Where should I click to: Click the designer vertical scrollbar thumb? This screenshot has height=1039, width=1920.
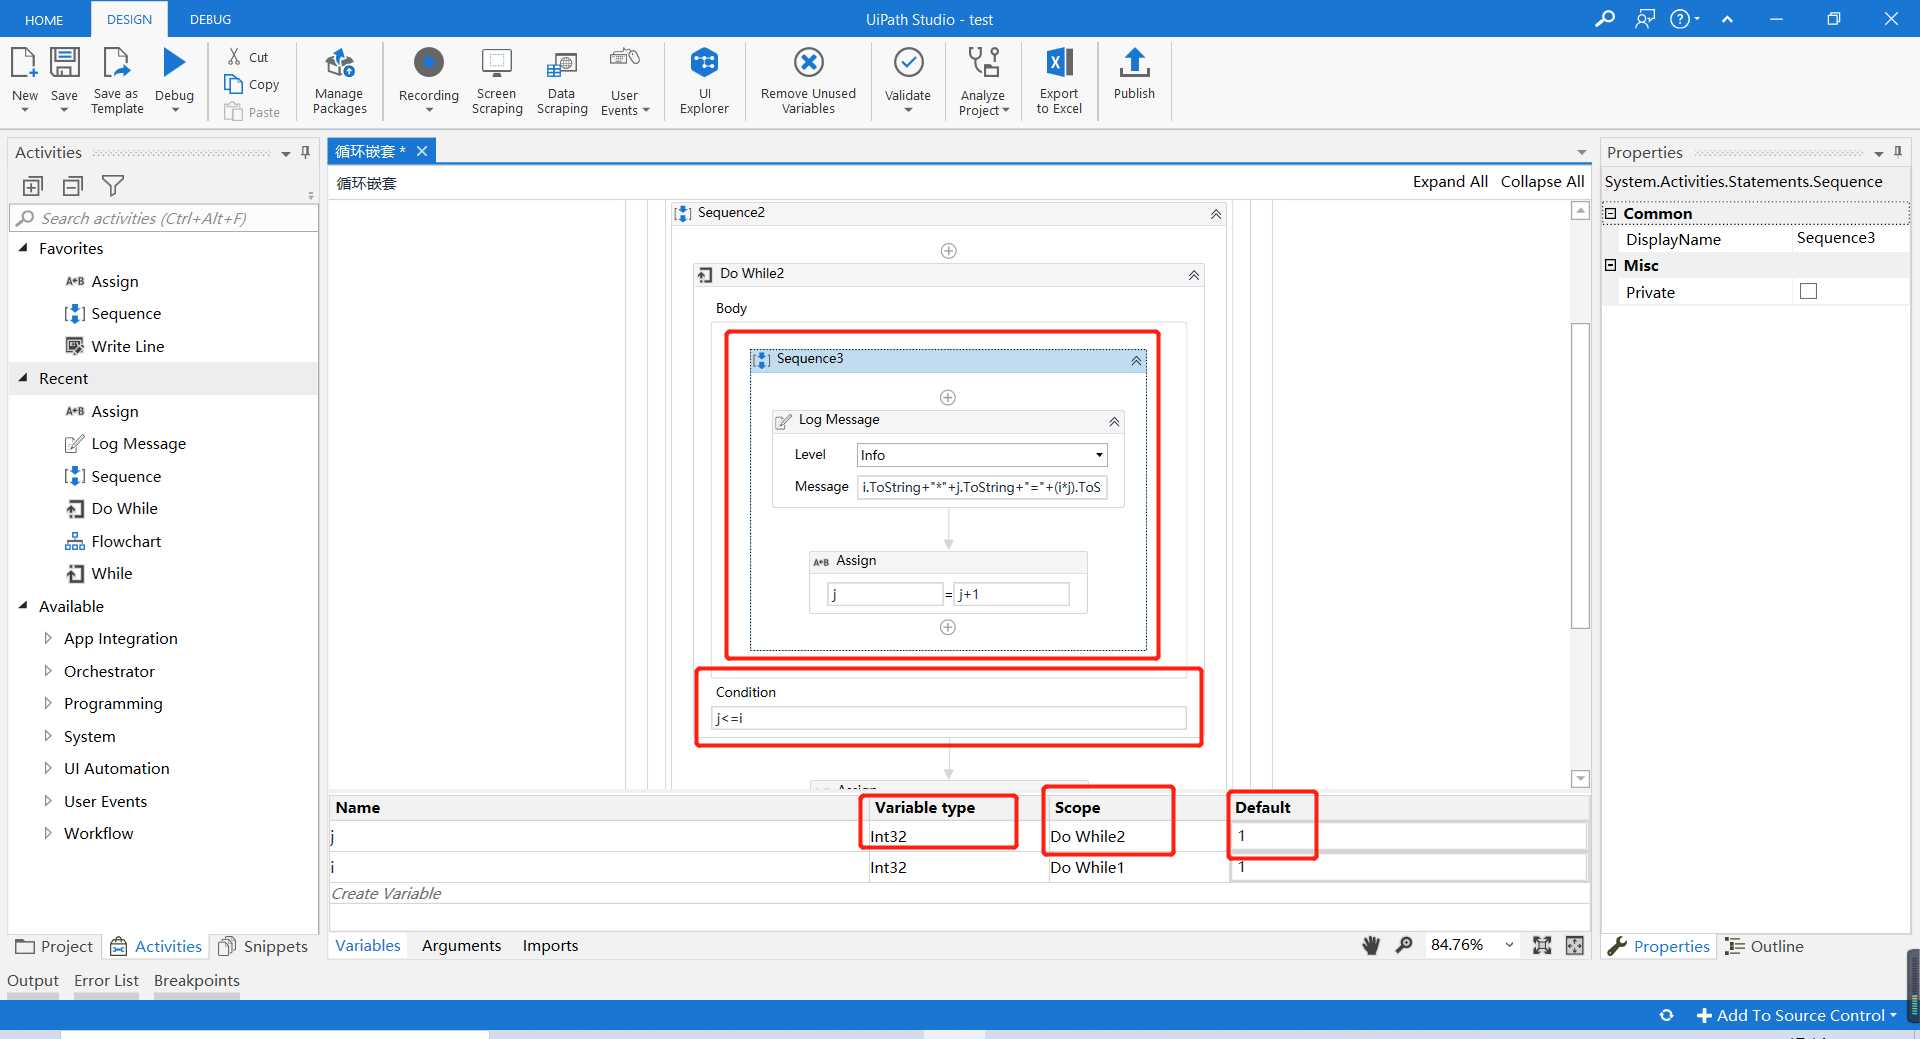(1580, 475)
